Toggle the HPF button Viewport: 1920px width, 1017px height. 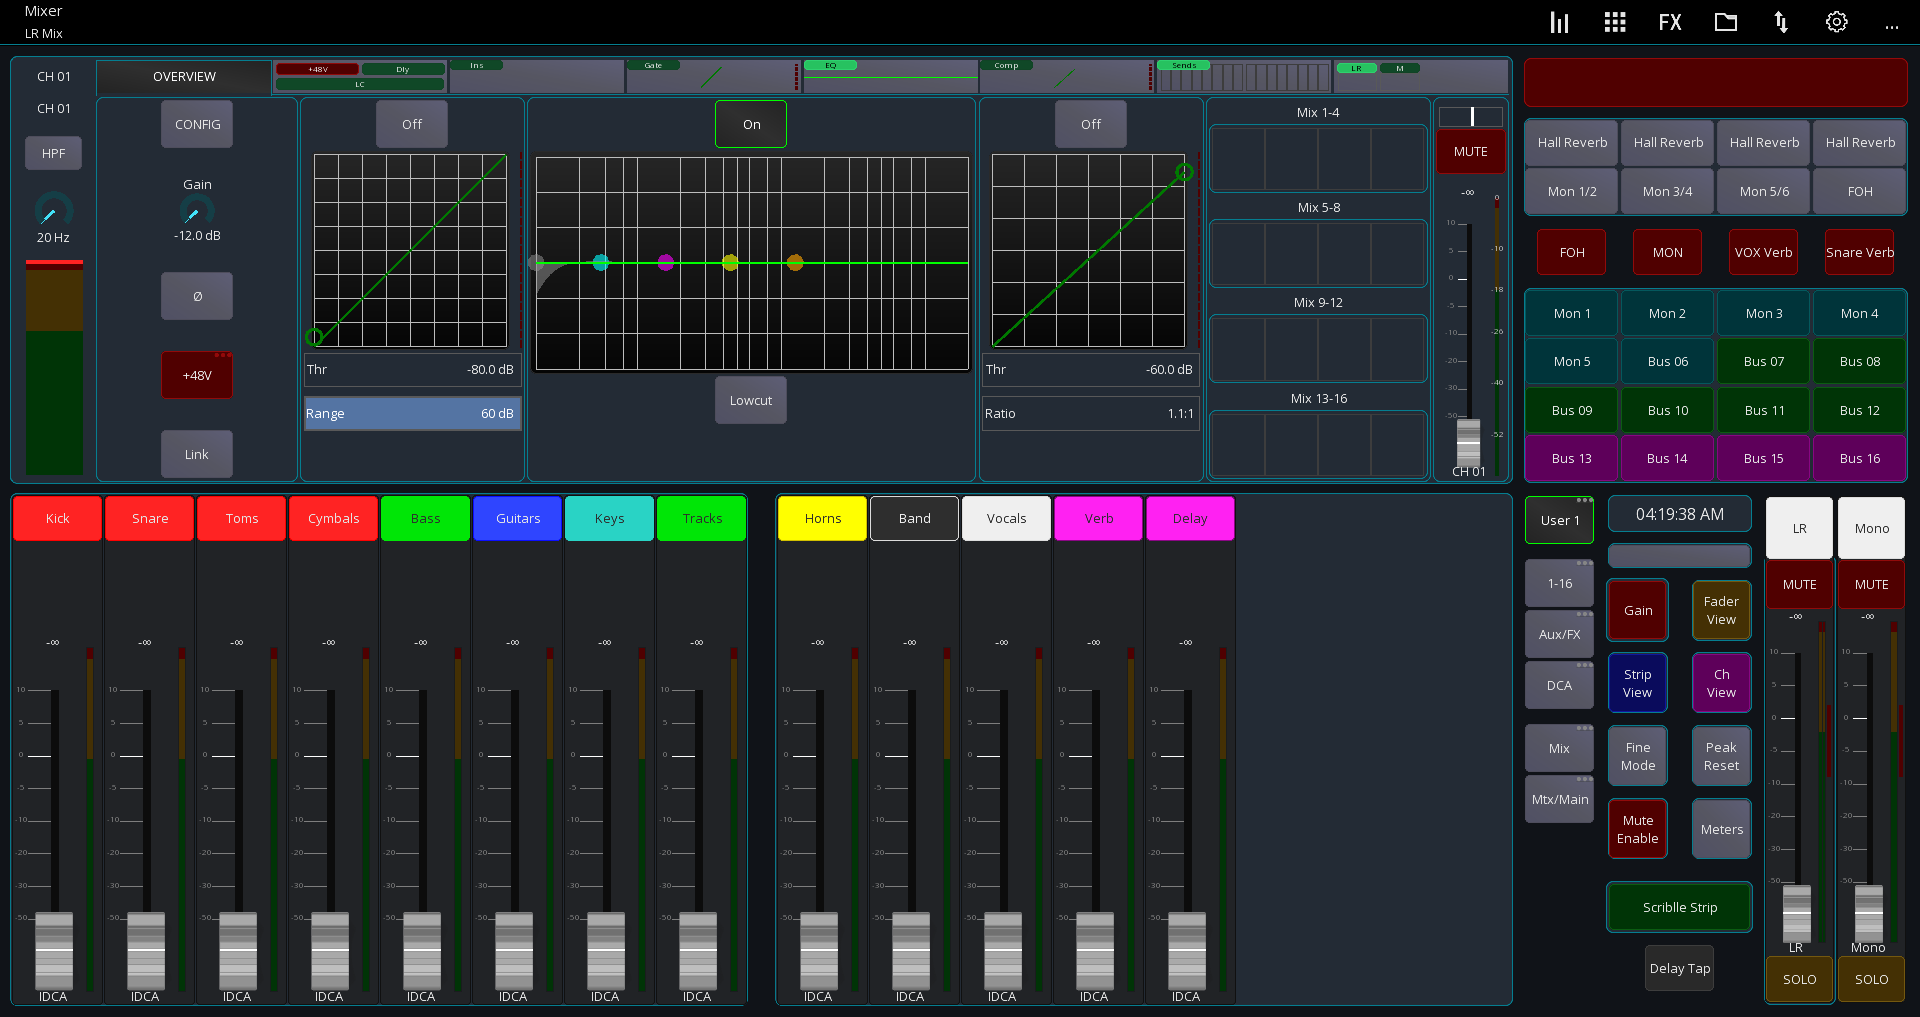[54, 153]
